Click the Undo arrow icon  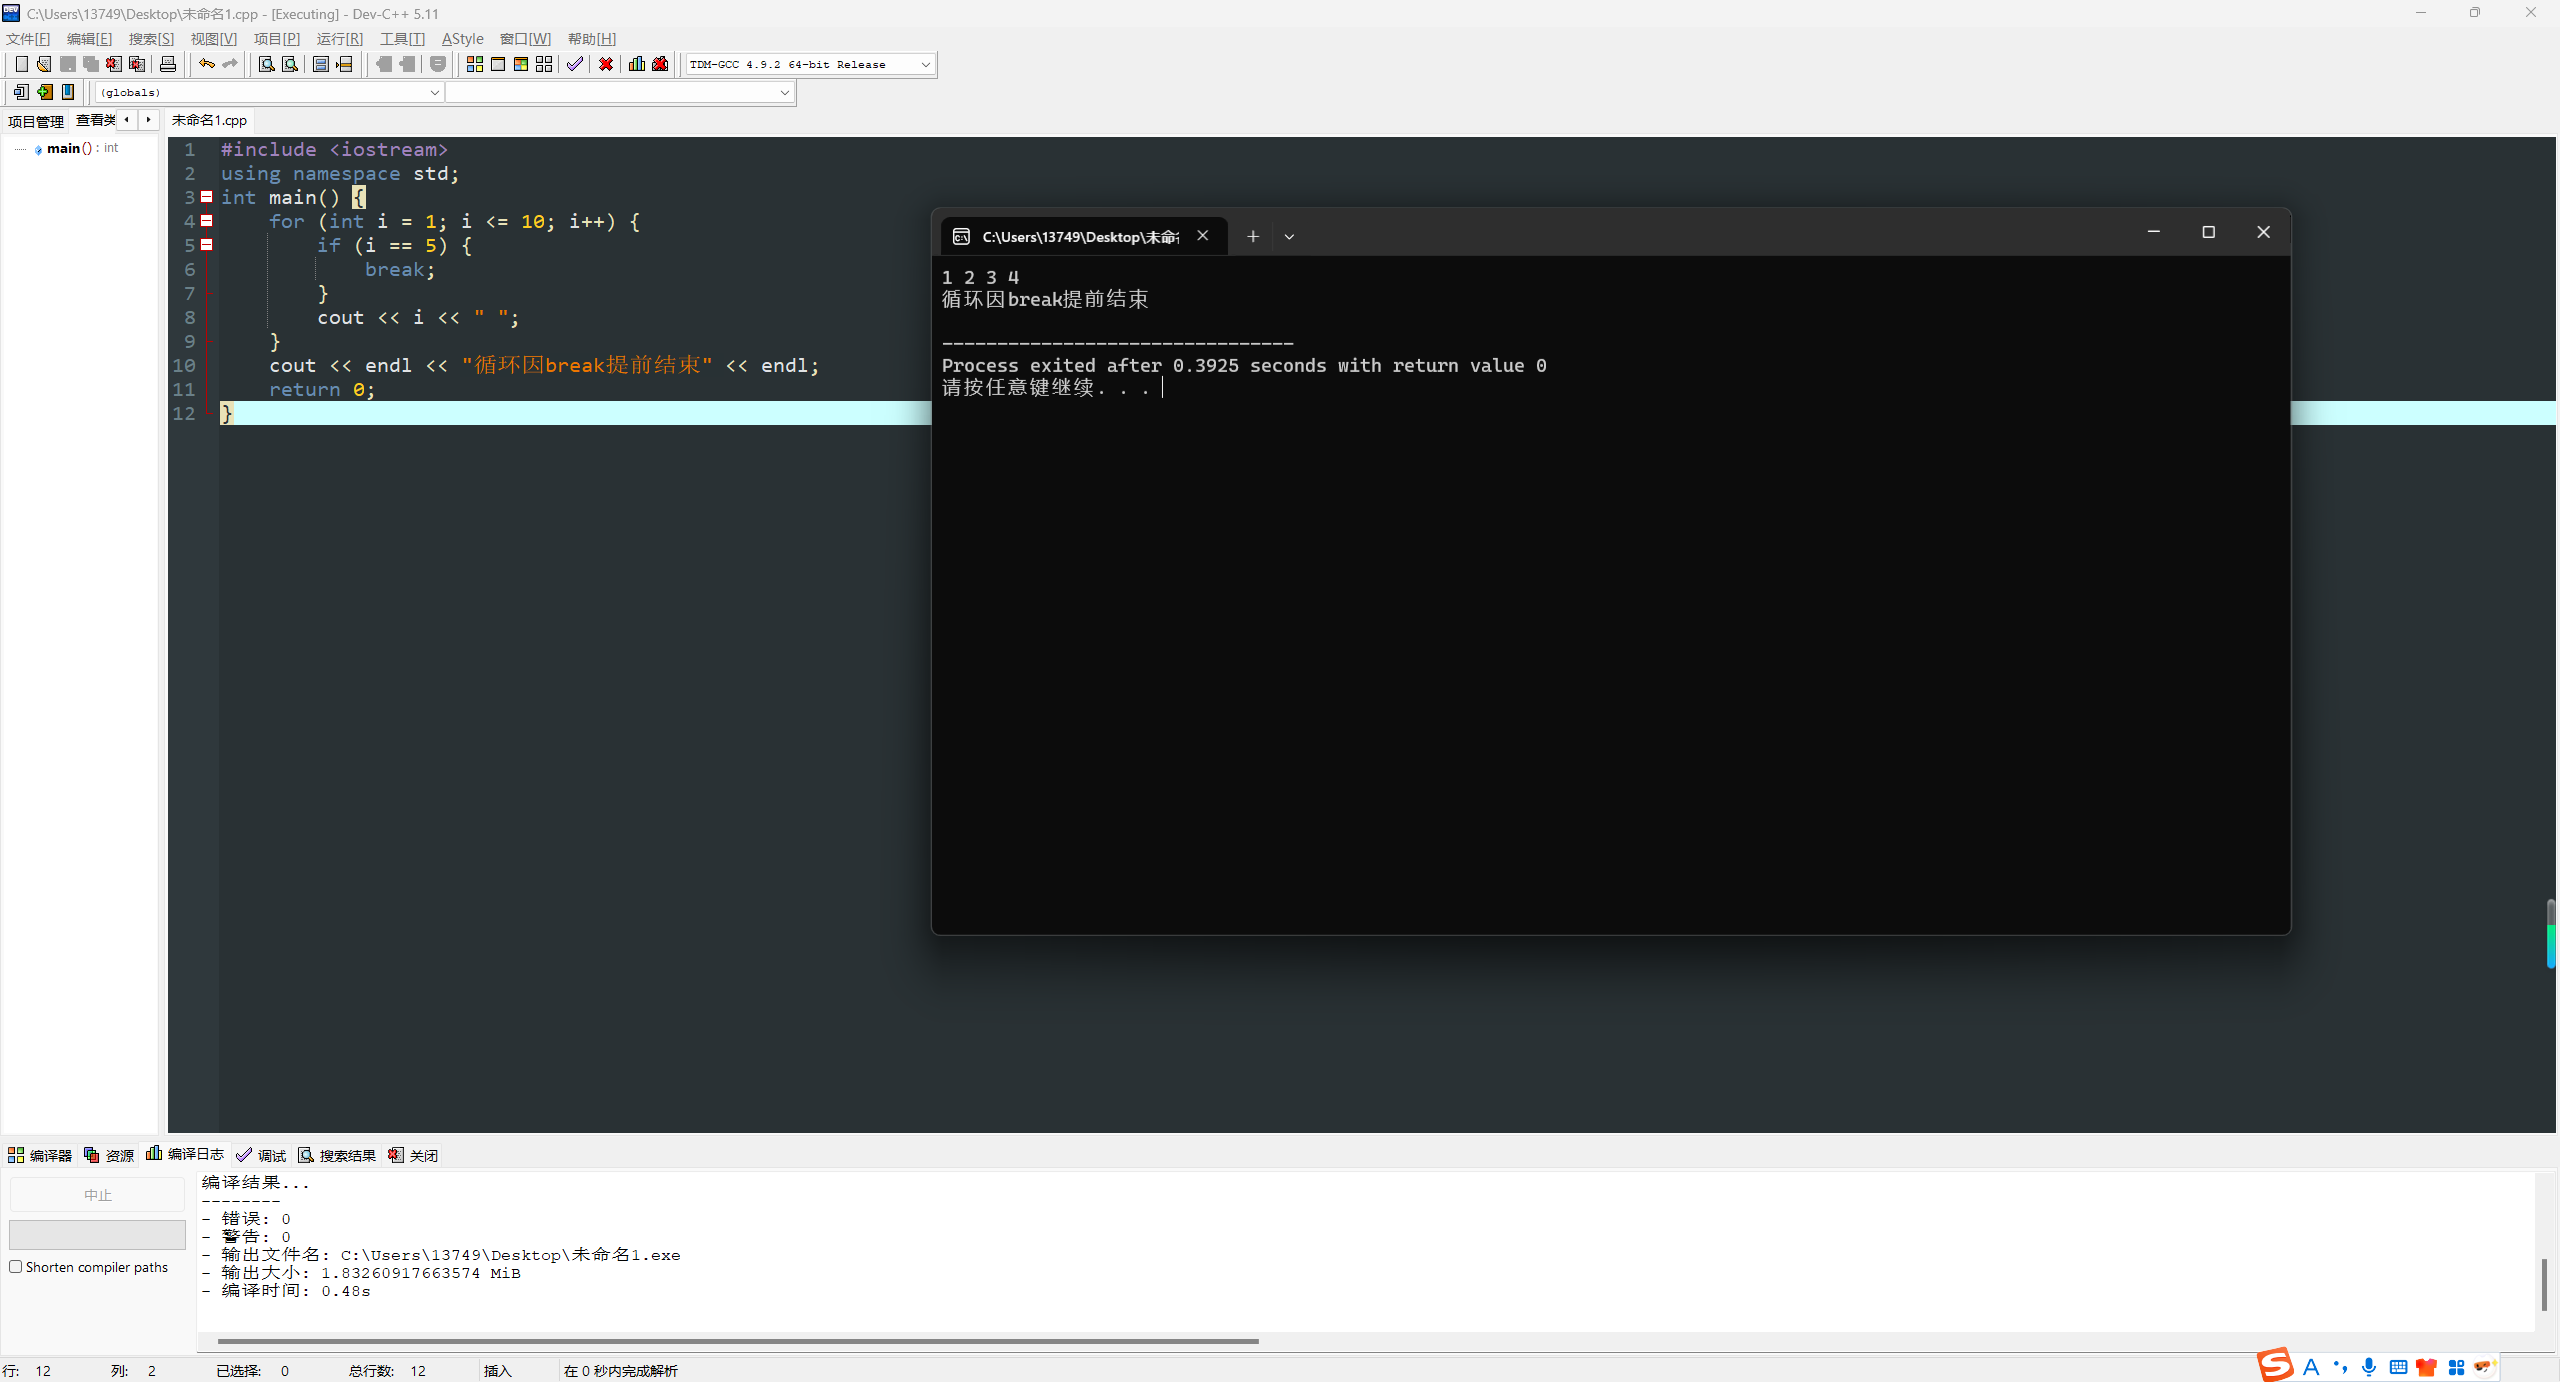[x=206, y=64]
